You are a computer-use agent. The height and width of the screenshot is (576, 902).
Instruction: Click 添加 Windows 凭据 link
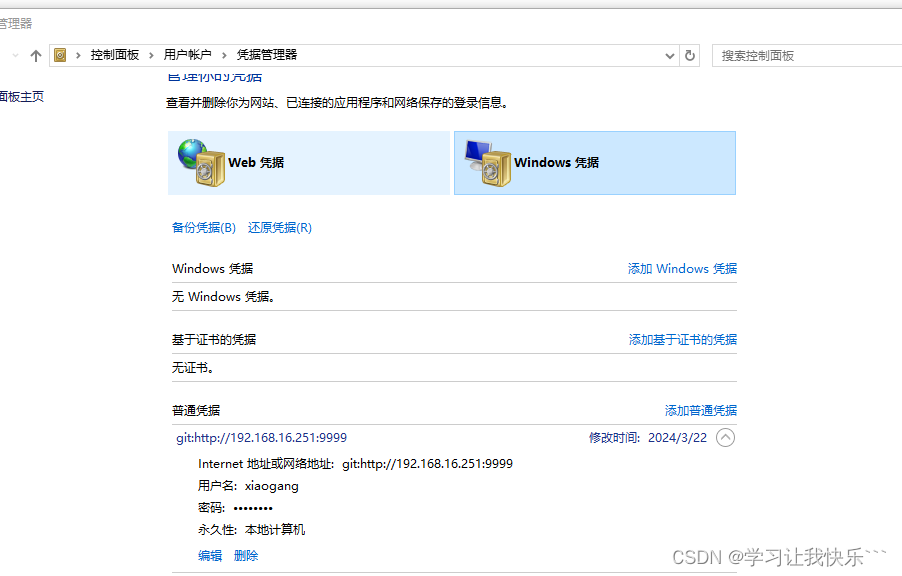point(682,269)
